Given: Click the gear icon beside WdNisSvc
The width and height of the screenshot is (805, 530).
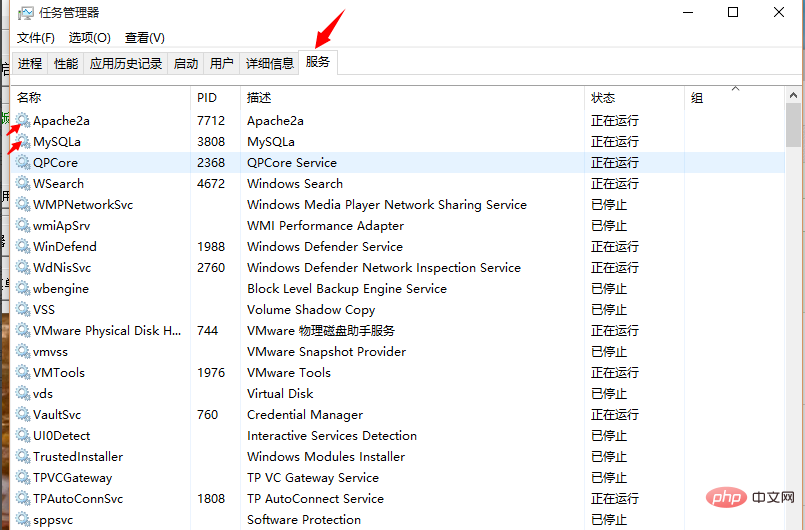Looking at the screenshot, I should (x=23, y=268).
